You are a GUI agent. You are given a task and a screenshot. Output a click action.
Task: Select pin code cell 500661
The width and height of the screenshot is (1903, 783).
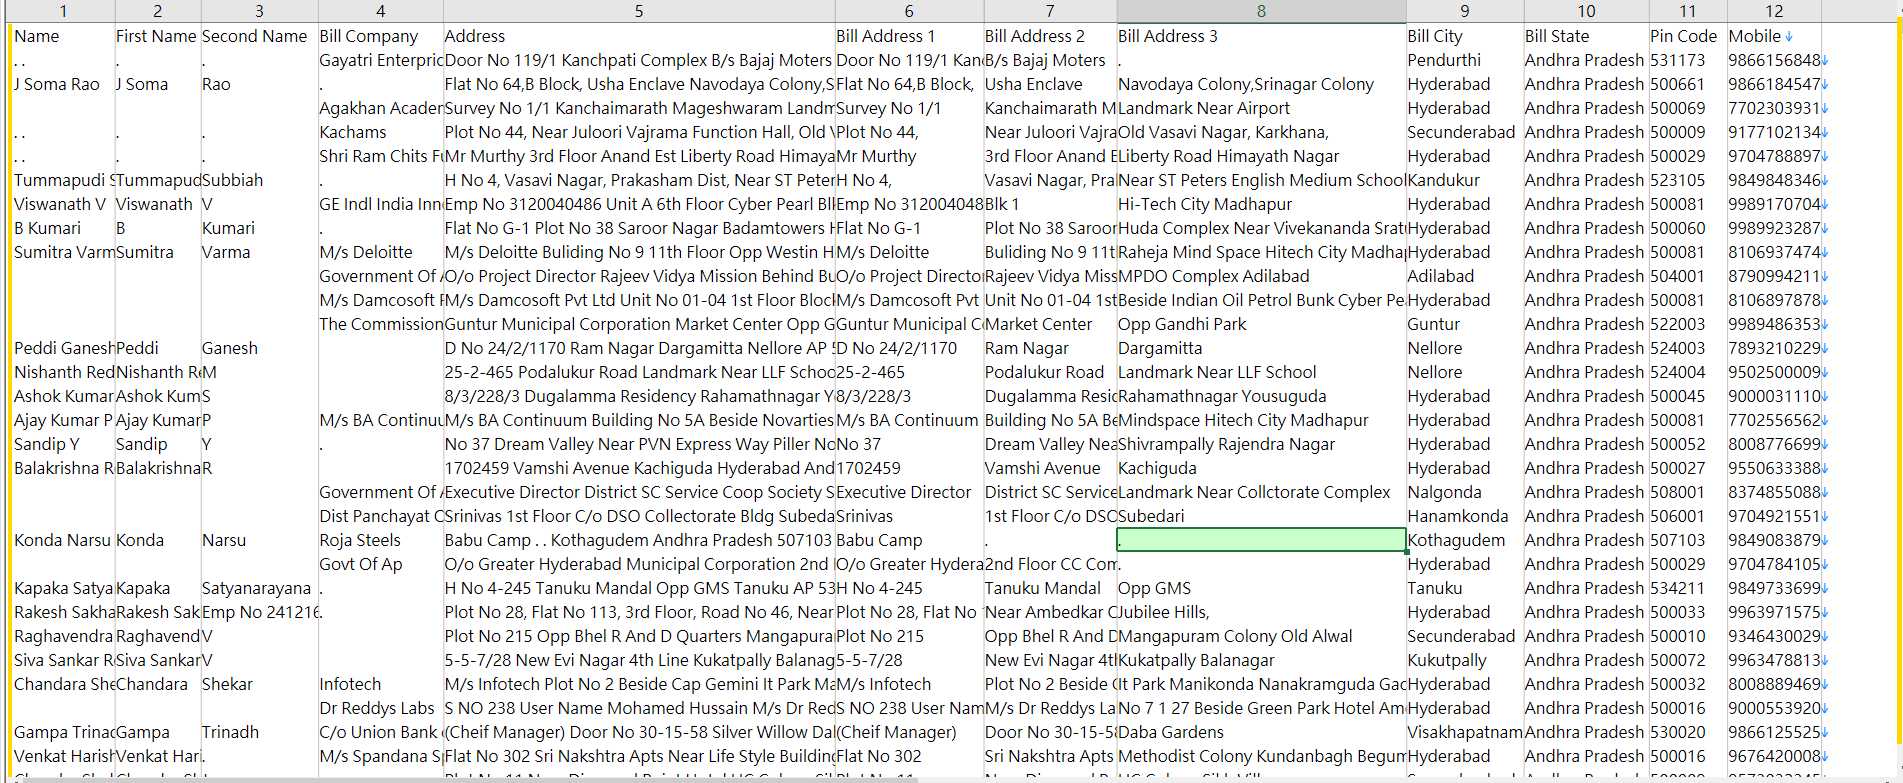pos(1688,84)
